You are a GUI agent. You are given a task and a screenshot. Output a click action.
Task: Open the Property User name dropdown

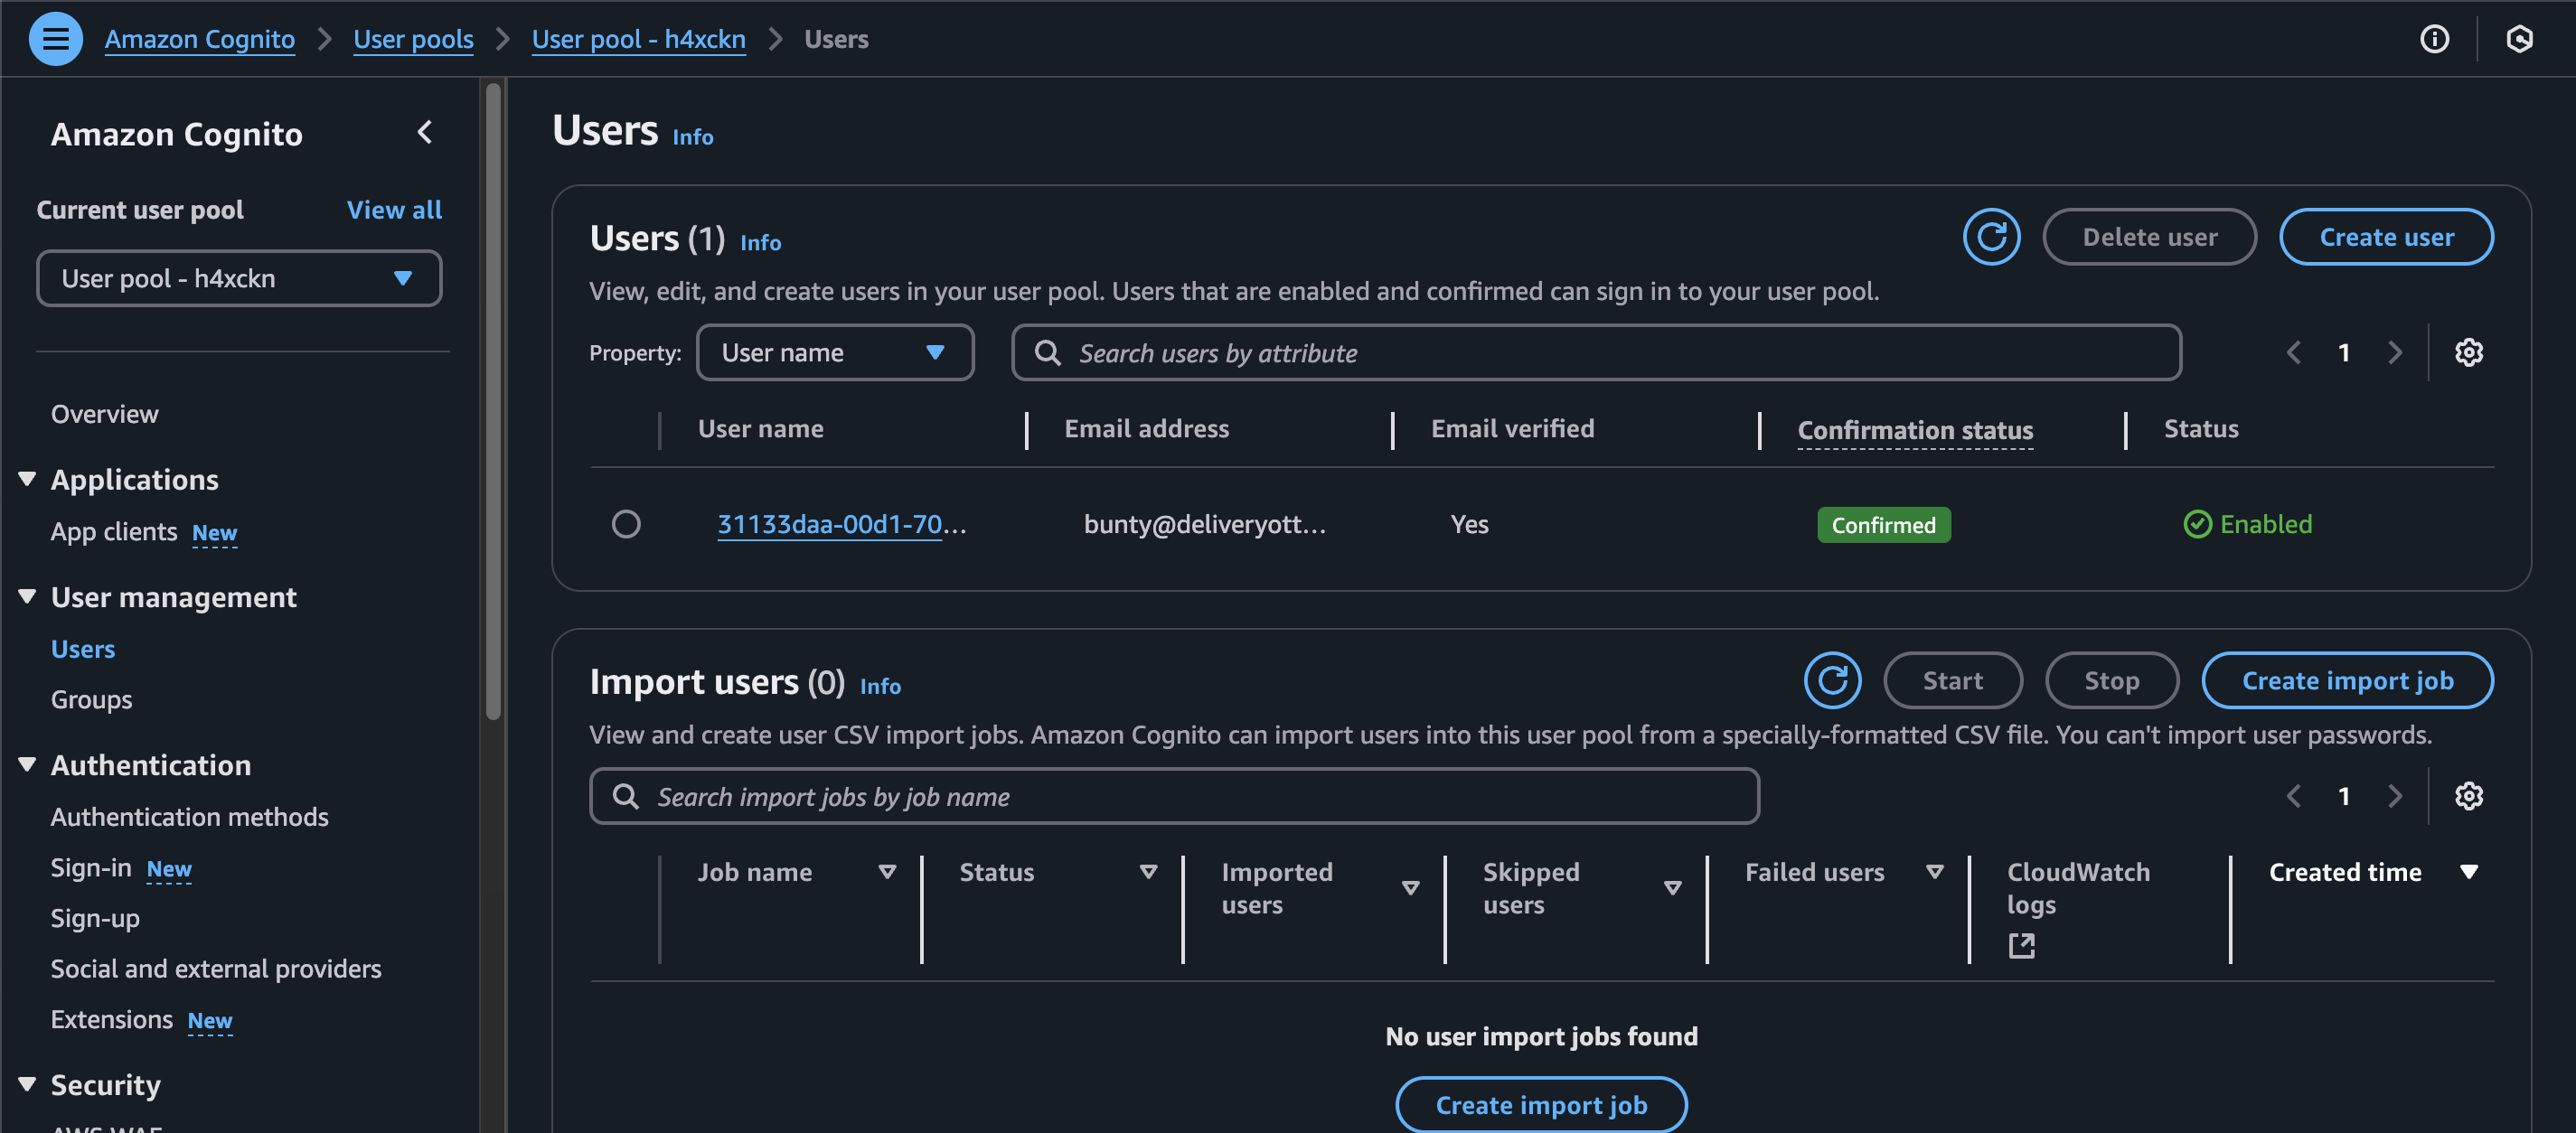[x=834, y=353]
